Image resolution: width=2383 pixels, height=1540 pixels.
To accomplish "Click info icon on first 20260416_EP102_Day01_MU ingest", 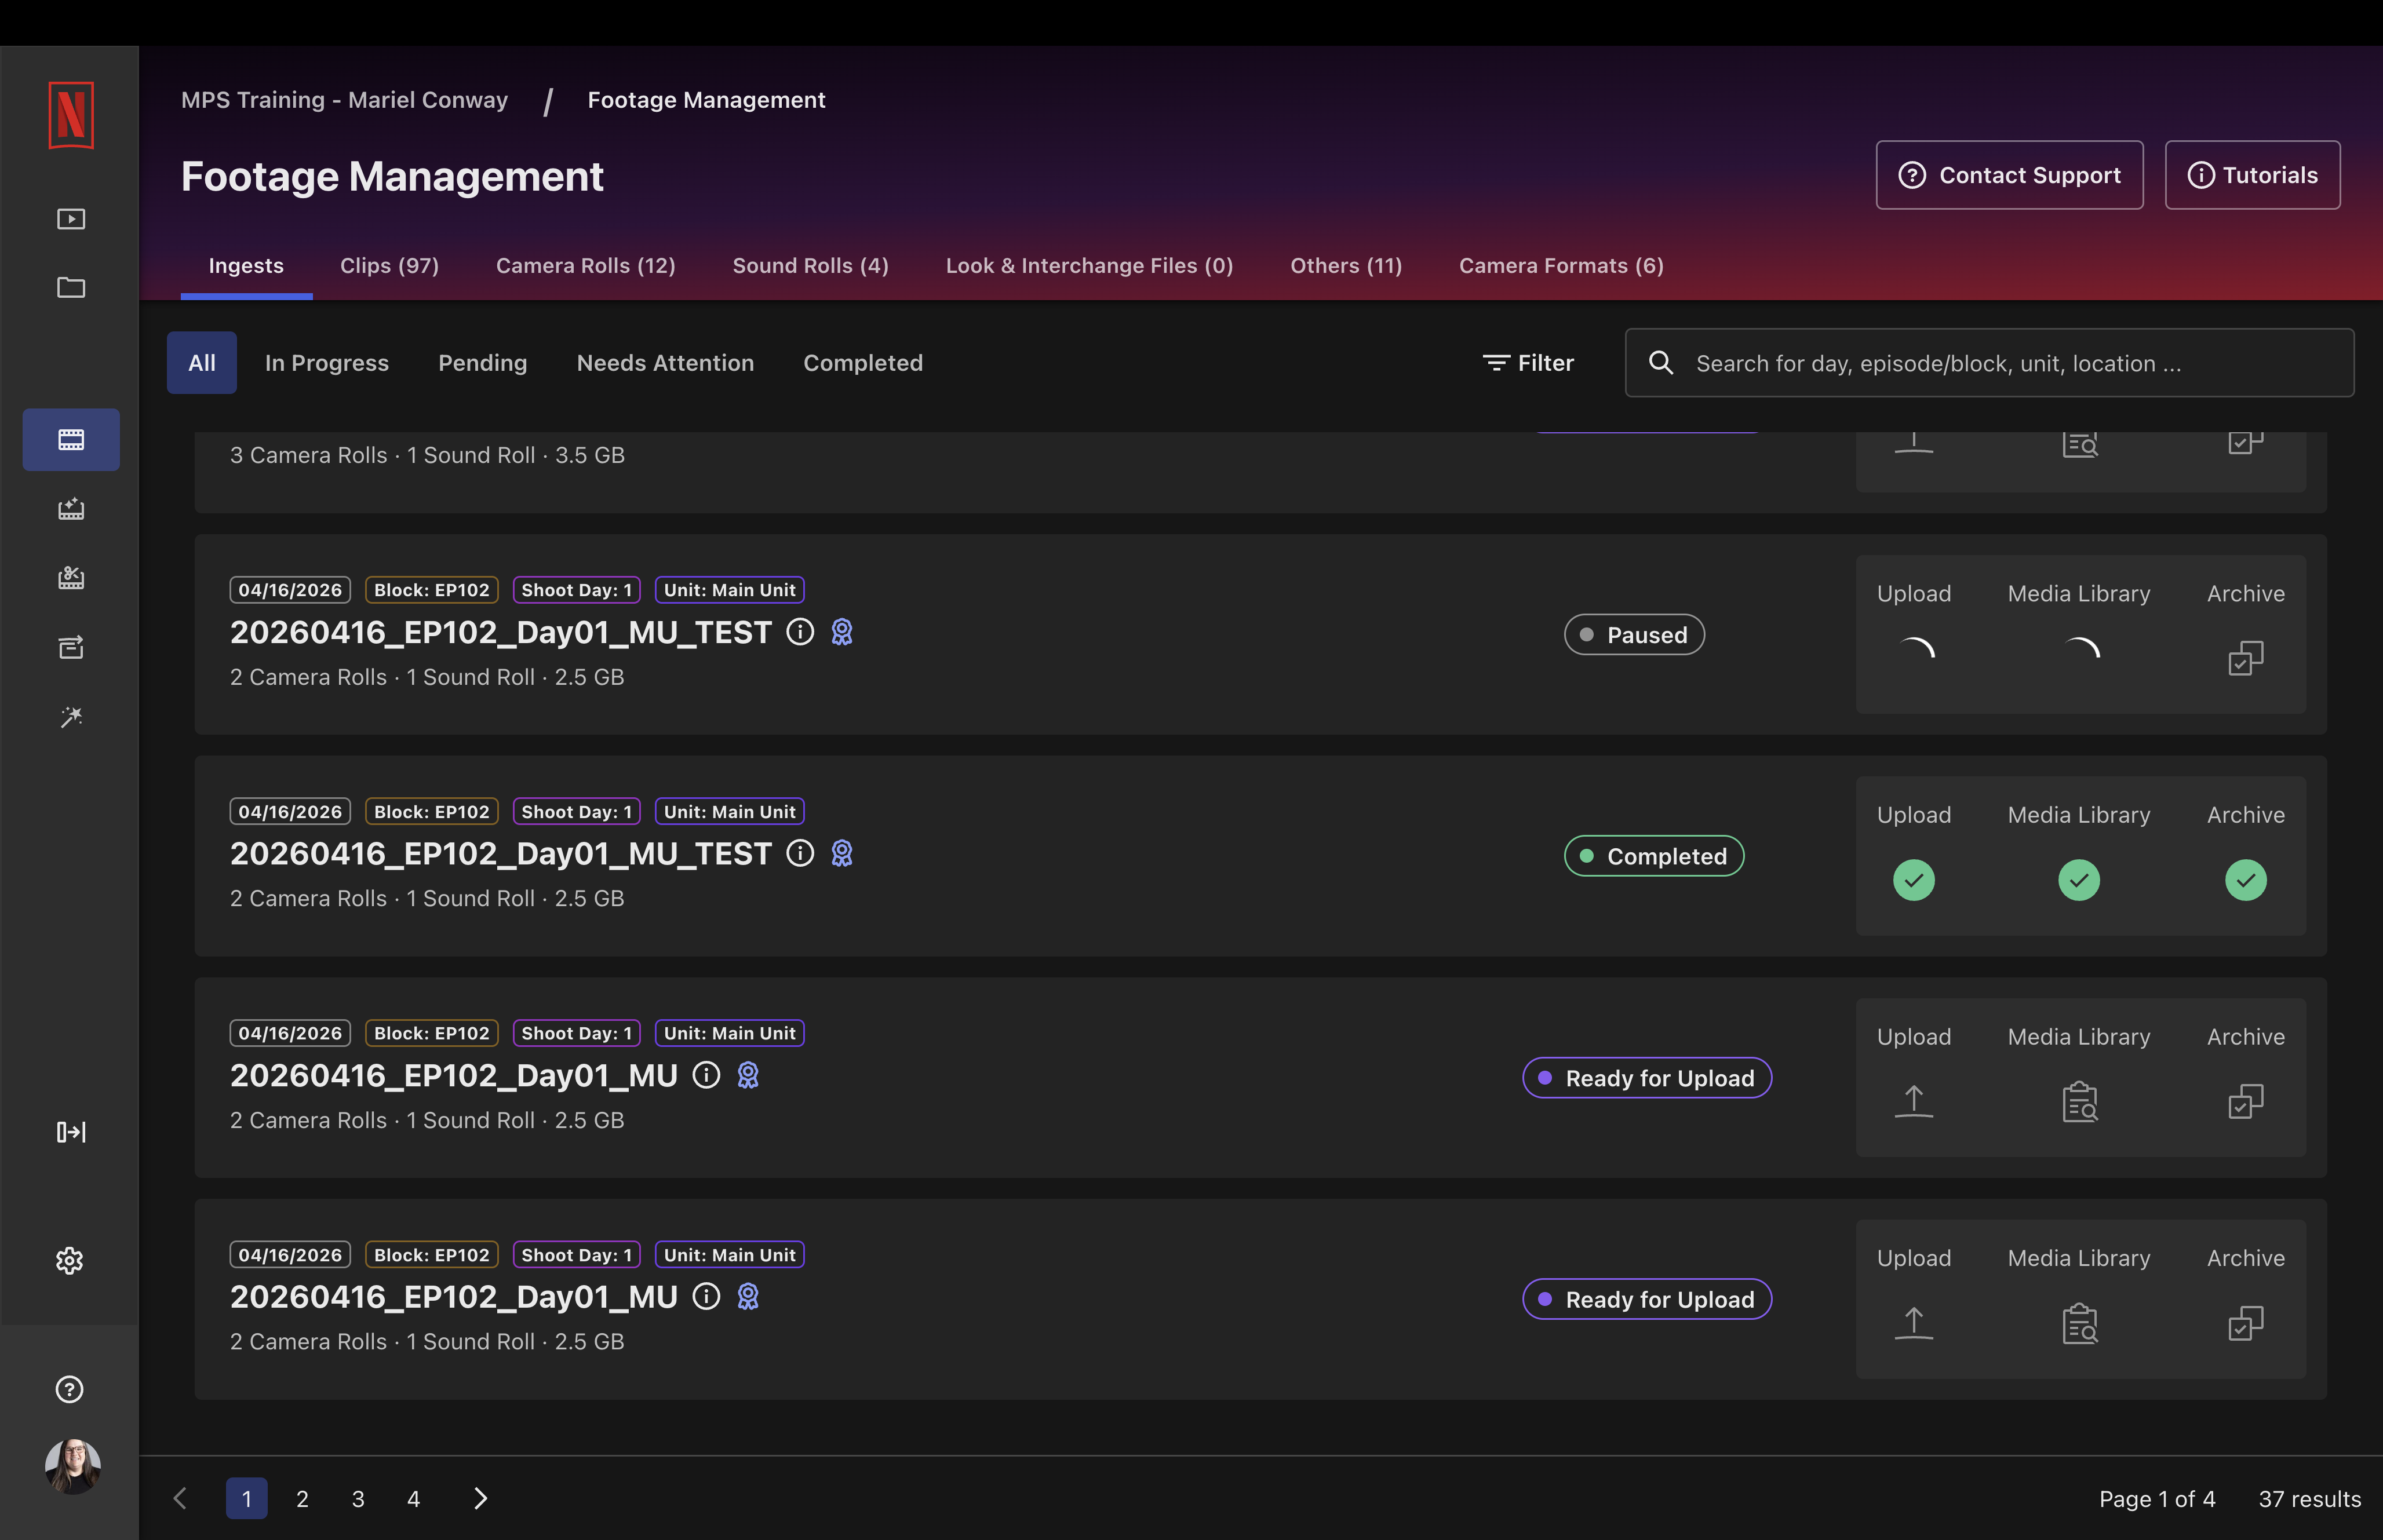I will 706,1075.
